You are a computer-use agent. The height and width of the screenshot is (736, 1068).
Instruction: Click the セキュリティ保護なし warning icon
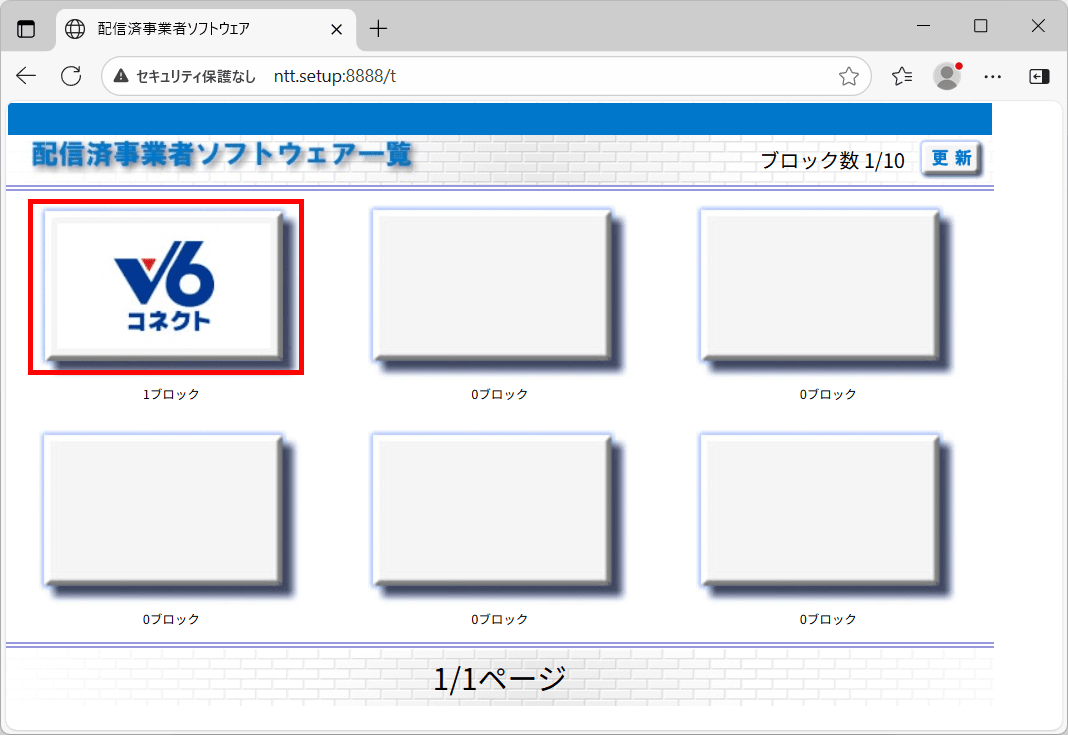pyautogui.click(x=120, y=75)
